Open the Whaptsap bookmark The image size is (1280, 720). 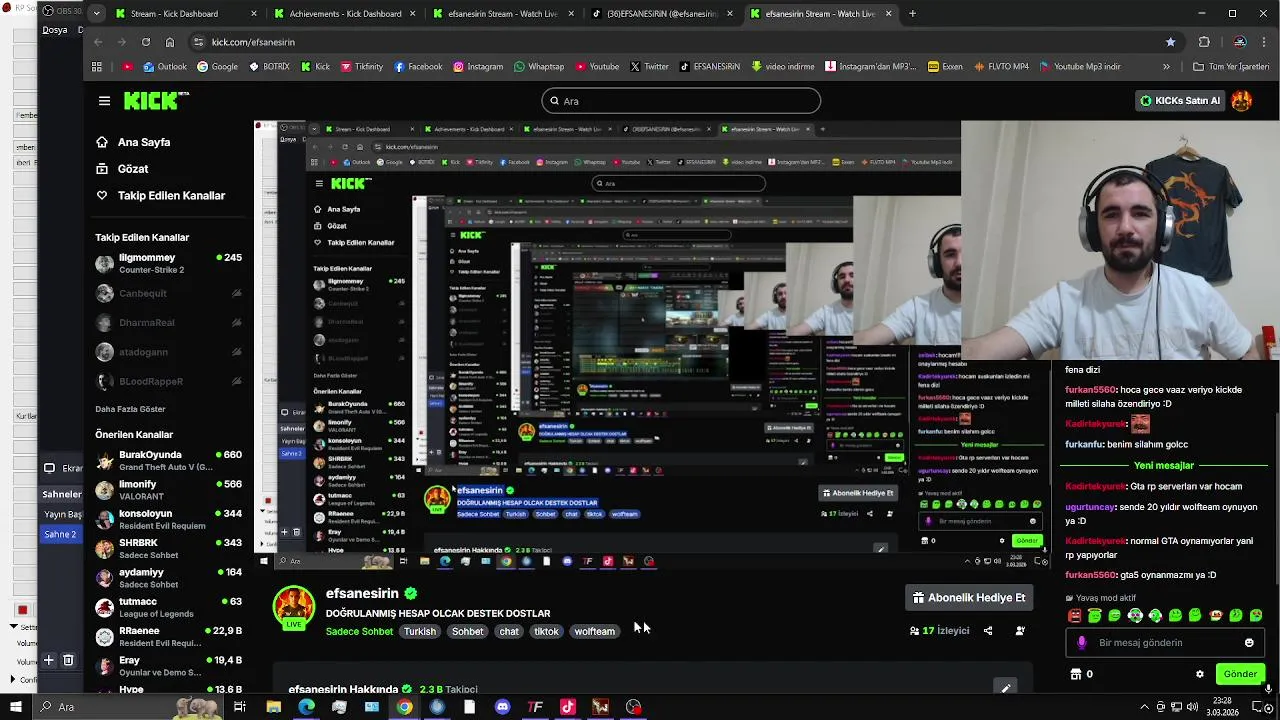(538, 67)
